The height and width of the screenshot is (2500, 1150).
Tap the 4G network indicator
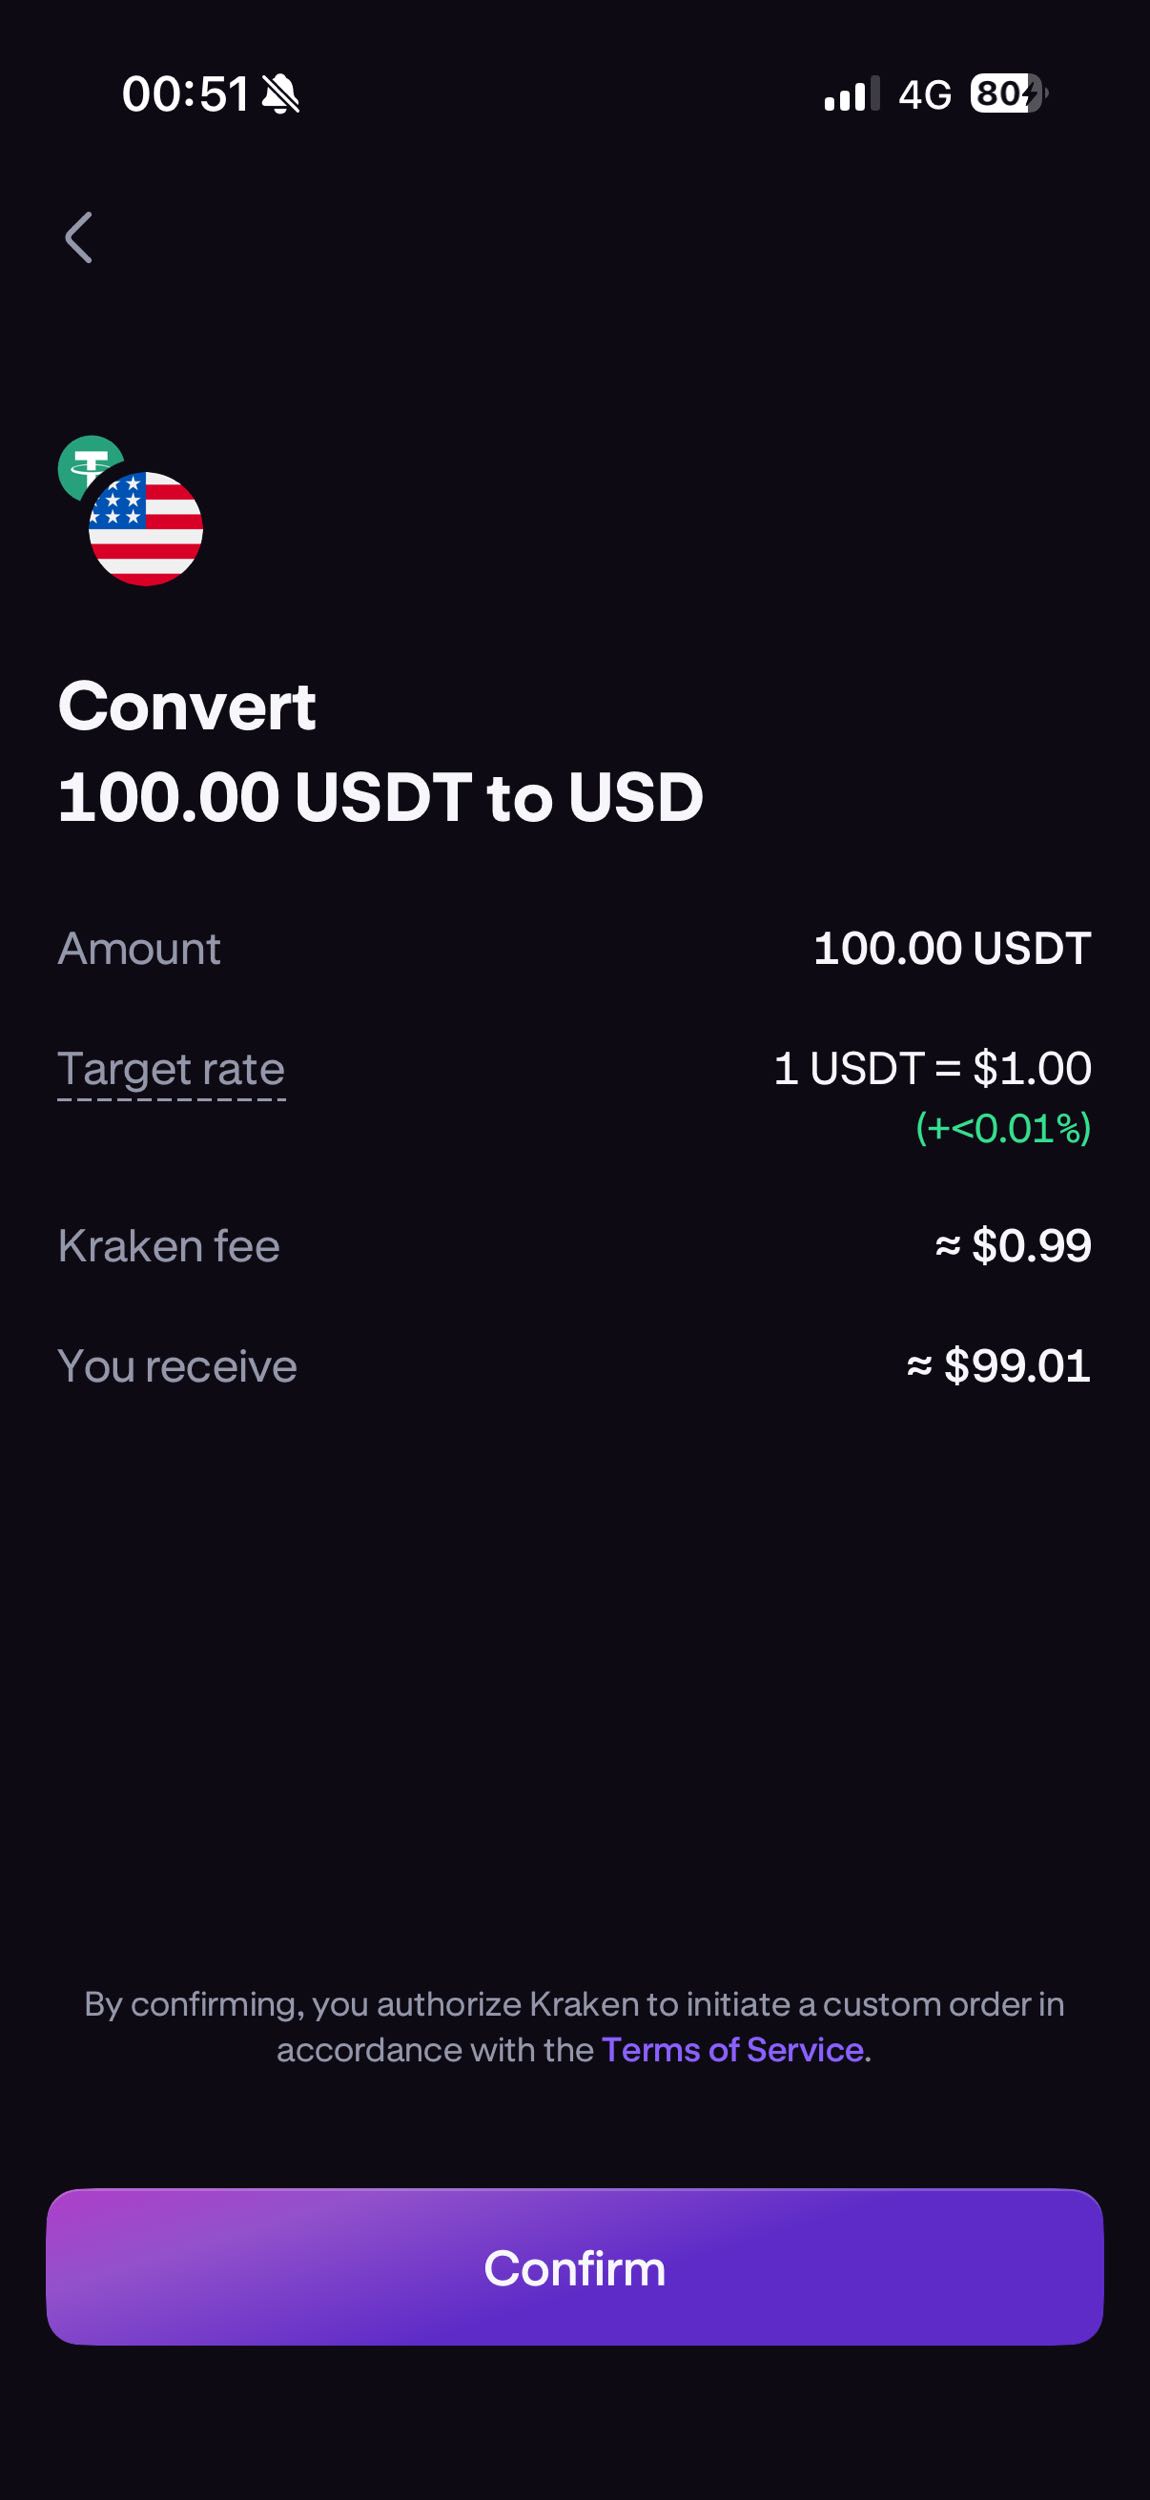pos(924,95)
